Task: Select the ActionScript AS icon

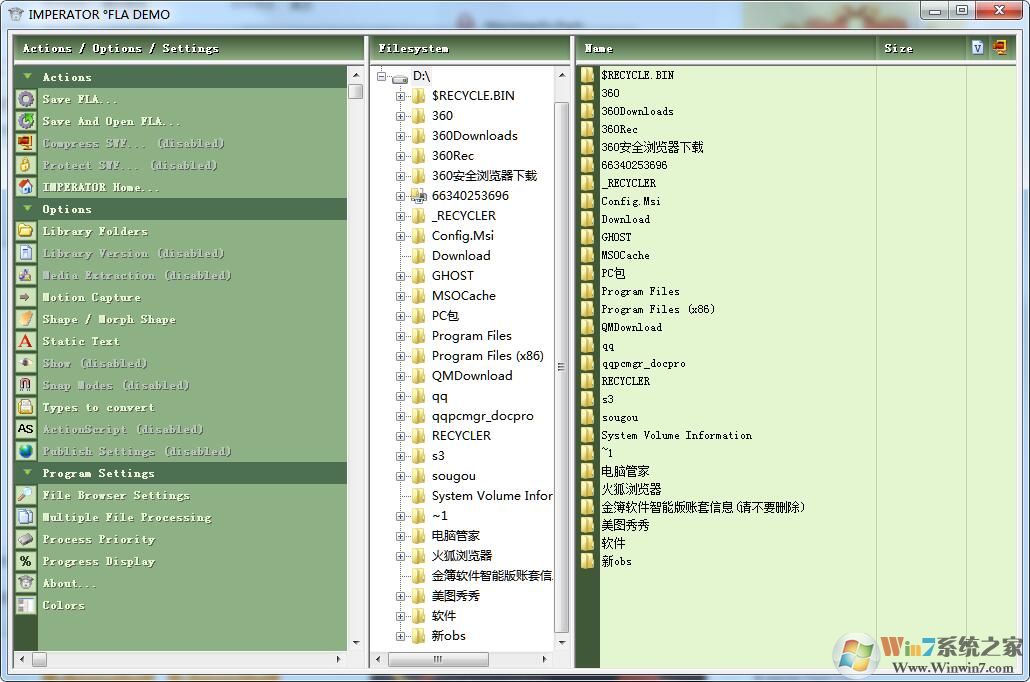Action: (x=27, y=429)
